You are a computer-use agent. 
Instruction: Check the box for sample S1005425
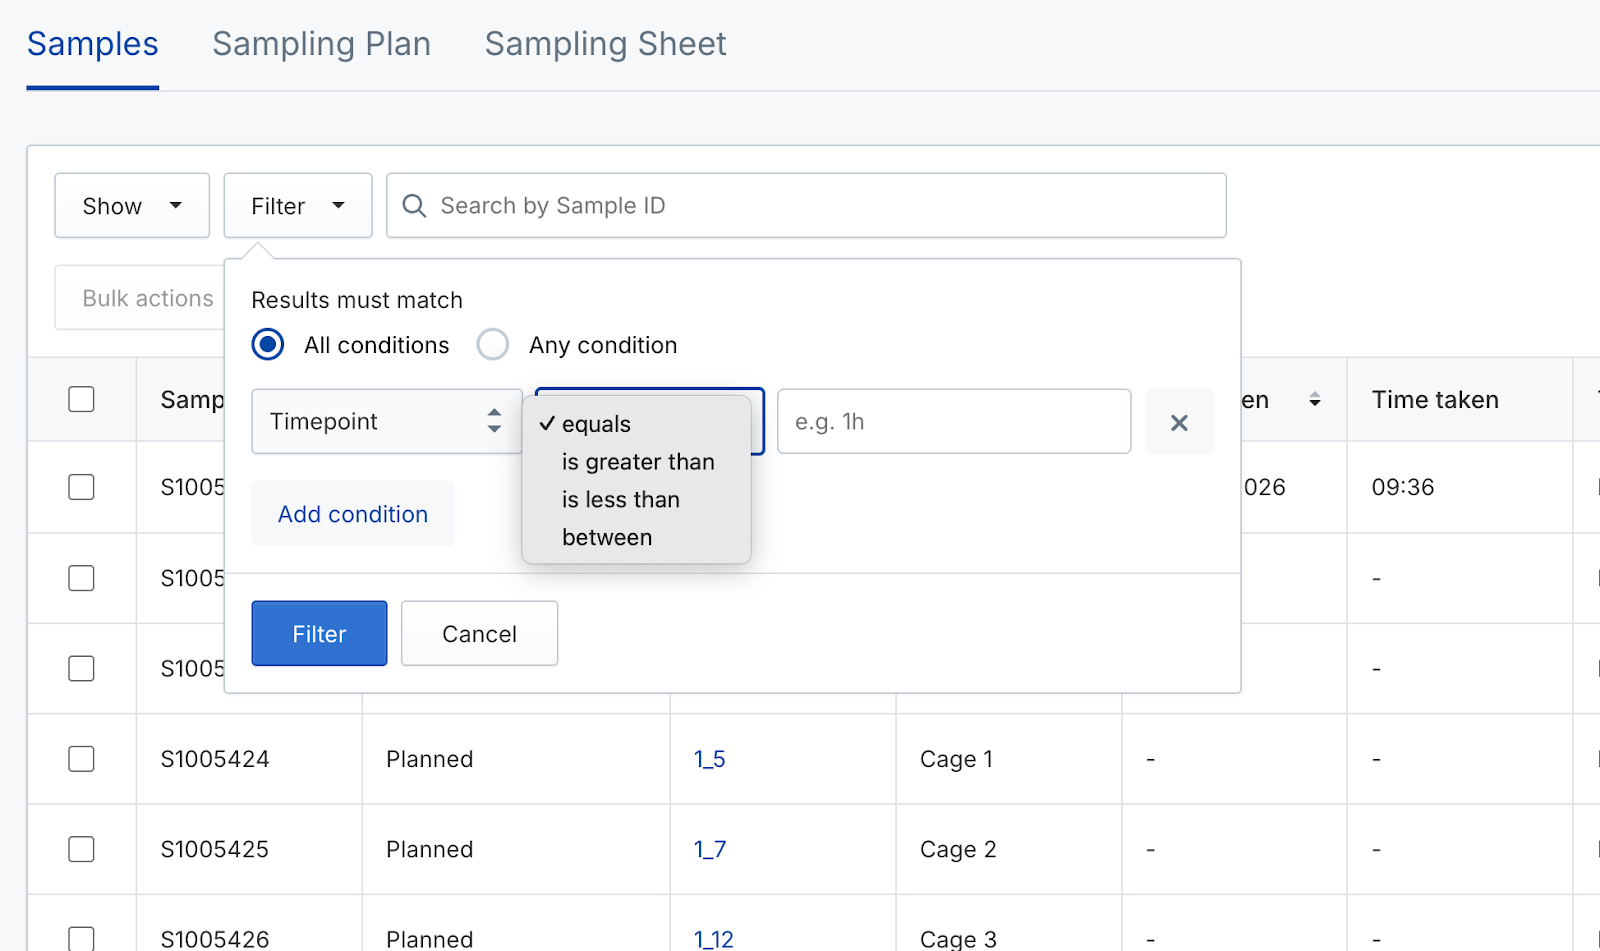[x=81, y=849]
